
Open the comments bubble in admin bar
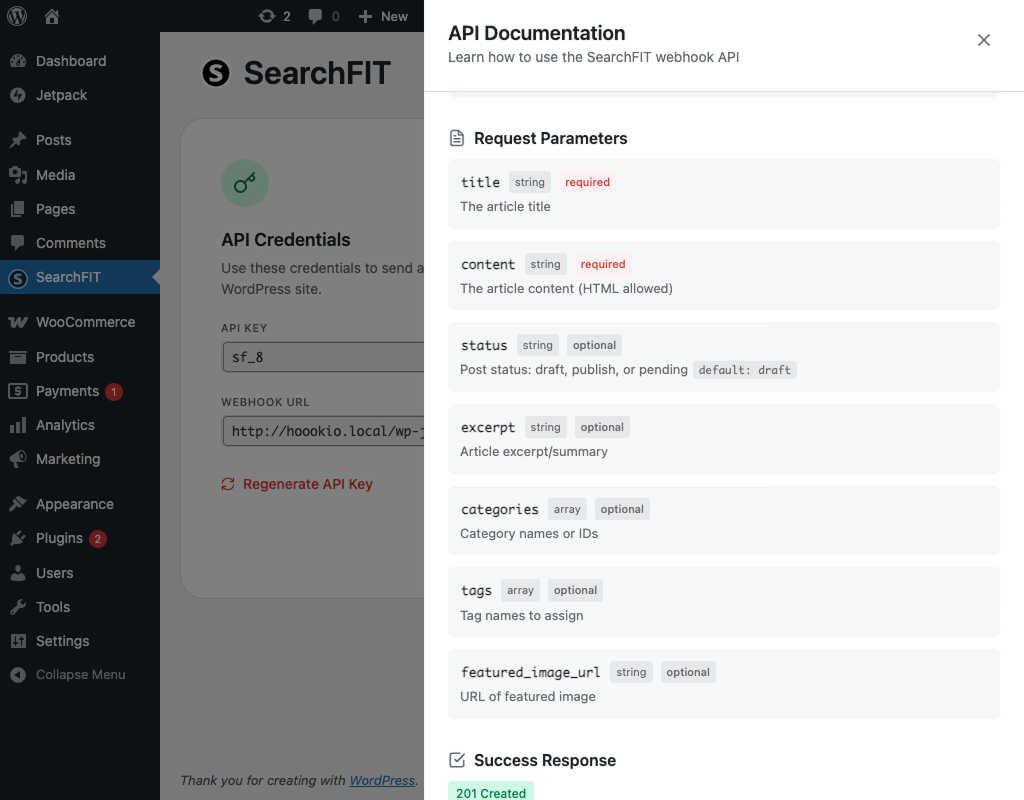(323, 16)
